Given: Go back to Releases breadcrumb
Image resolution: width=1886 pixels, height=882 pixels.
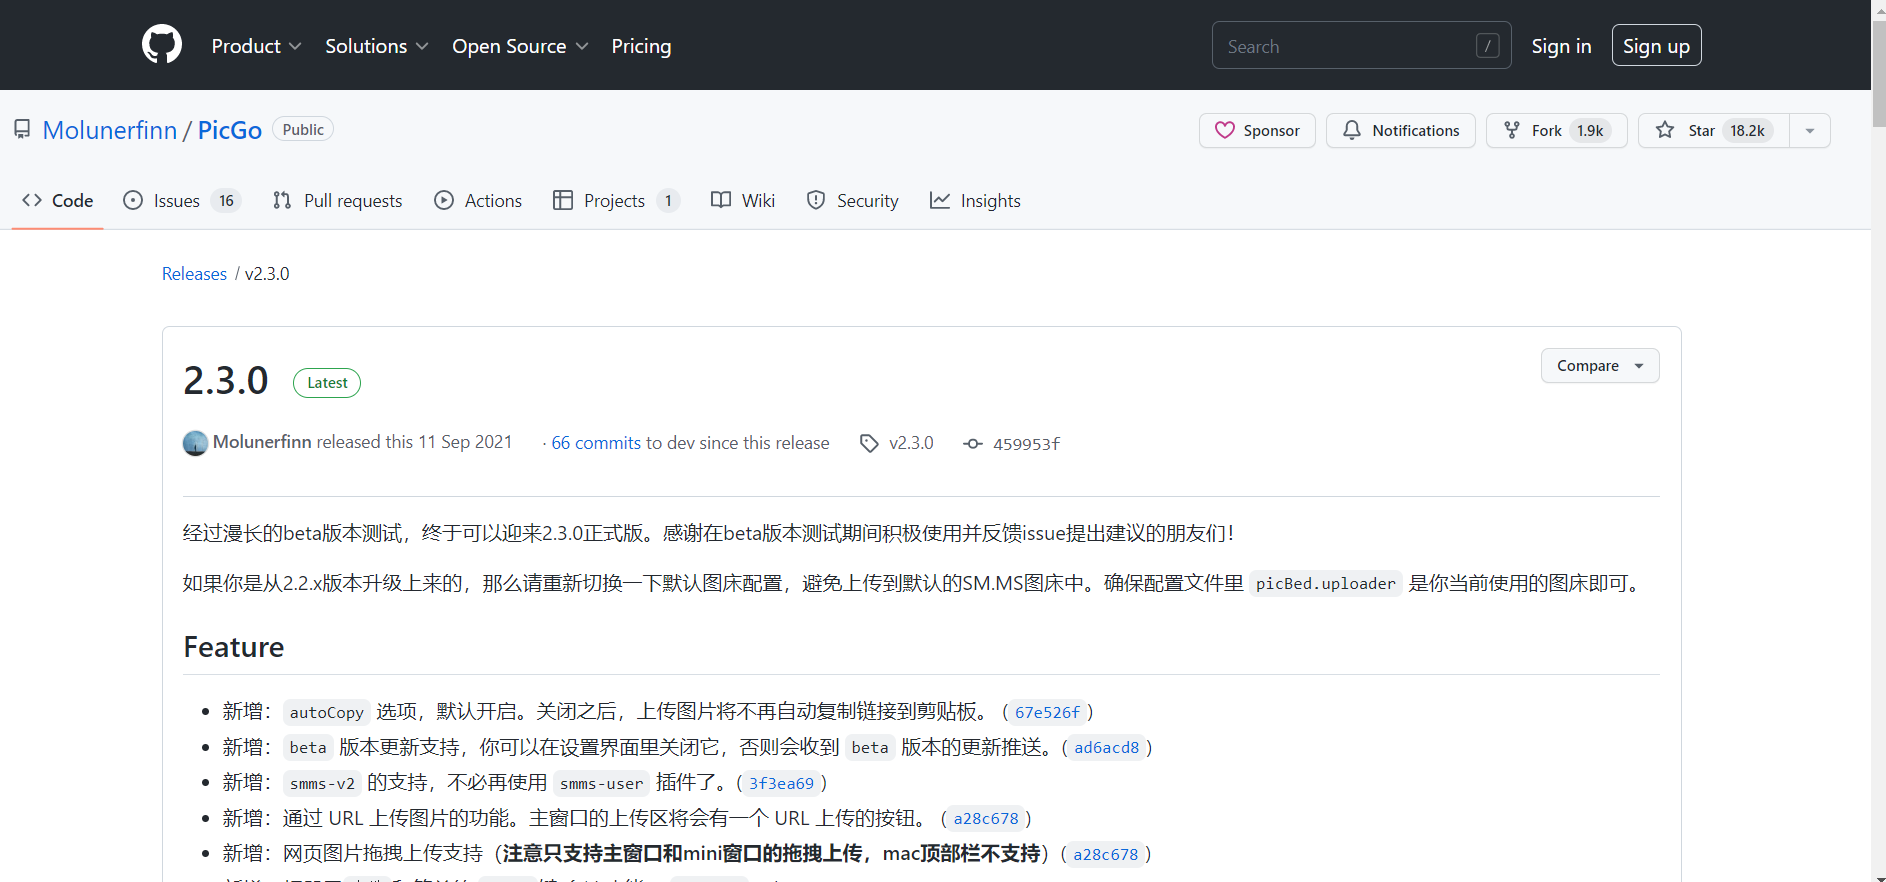Looking at the screenshot, I should pos(194,274).
